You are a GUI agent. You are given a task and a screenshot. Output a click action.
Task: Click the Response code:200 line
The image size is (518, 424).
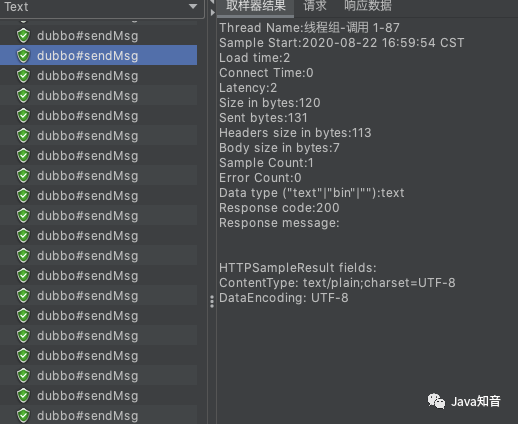click(279, 208)
